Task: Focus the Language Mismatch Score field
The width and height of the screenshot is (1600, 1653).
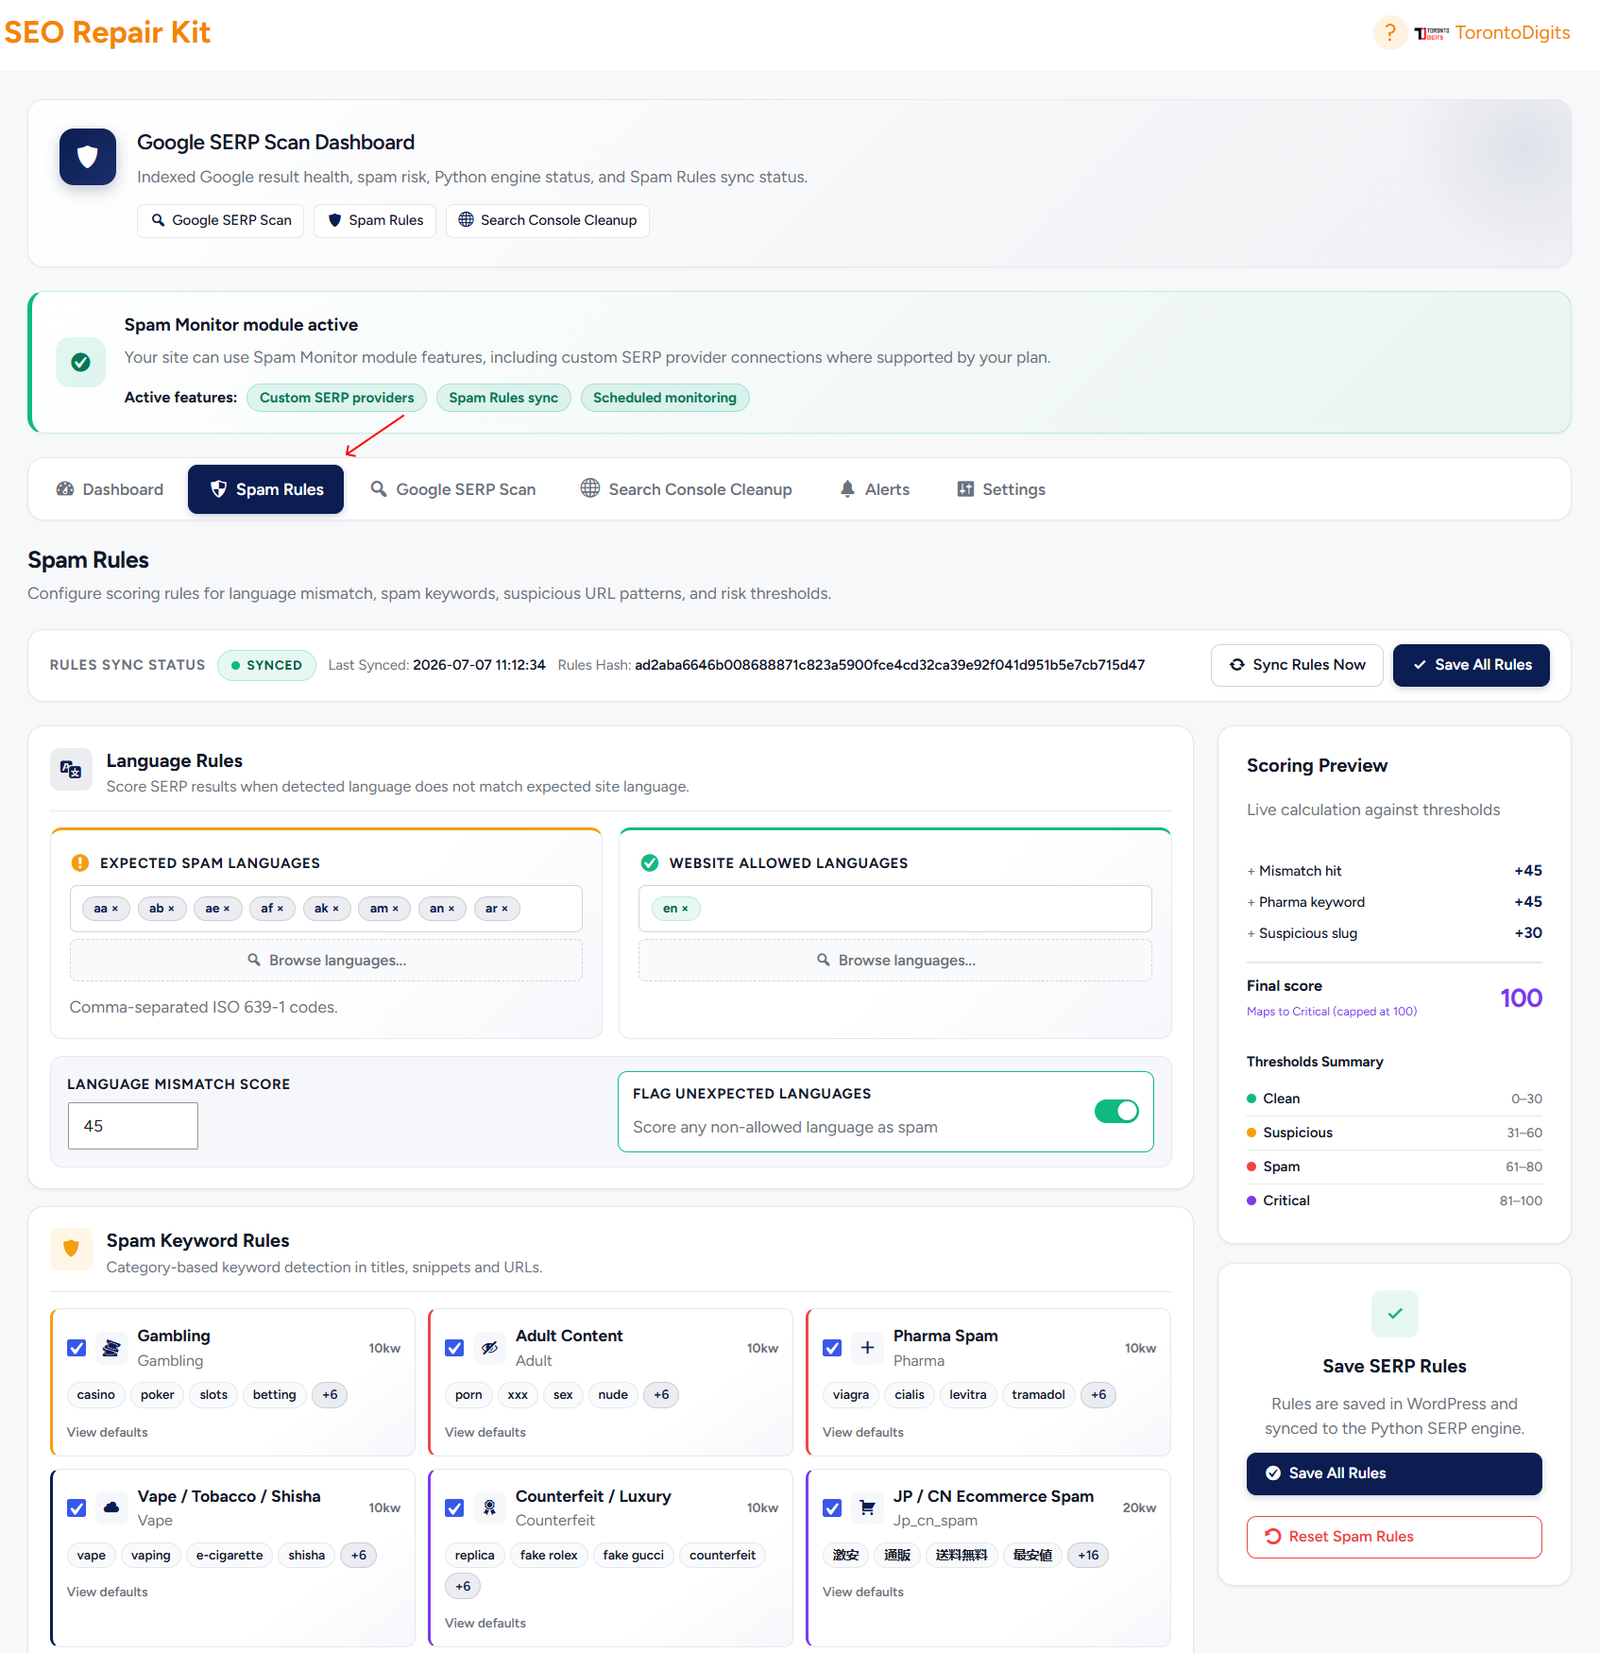Action: pyautogui.click(x=133, y=1126)
